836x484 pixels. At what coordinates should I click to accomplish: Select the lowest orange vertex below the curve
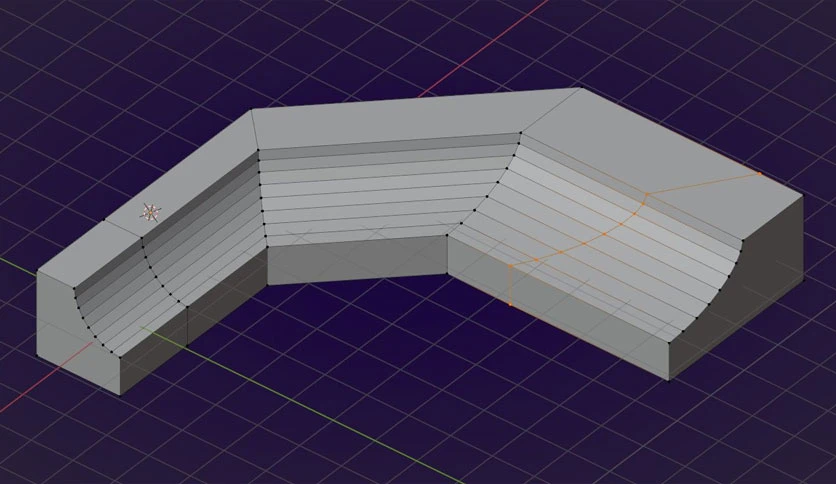[510, 304]
